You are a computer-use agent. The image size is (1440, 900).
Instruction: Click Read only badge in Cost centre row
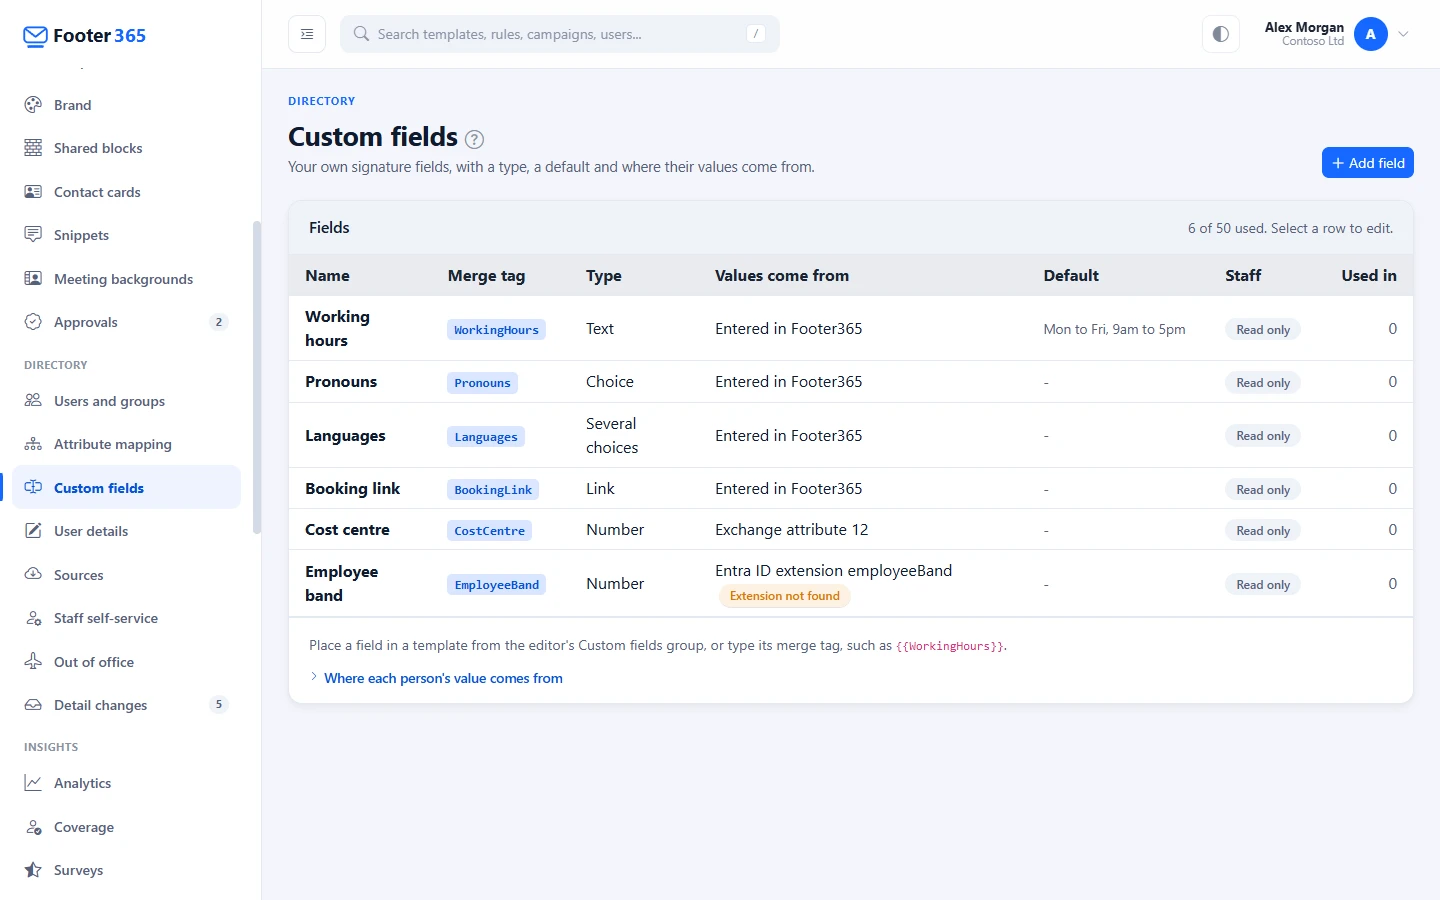[1263, 531]
